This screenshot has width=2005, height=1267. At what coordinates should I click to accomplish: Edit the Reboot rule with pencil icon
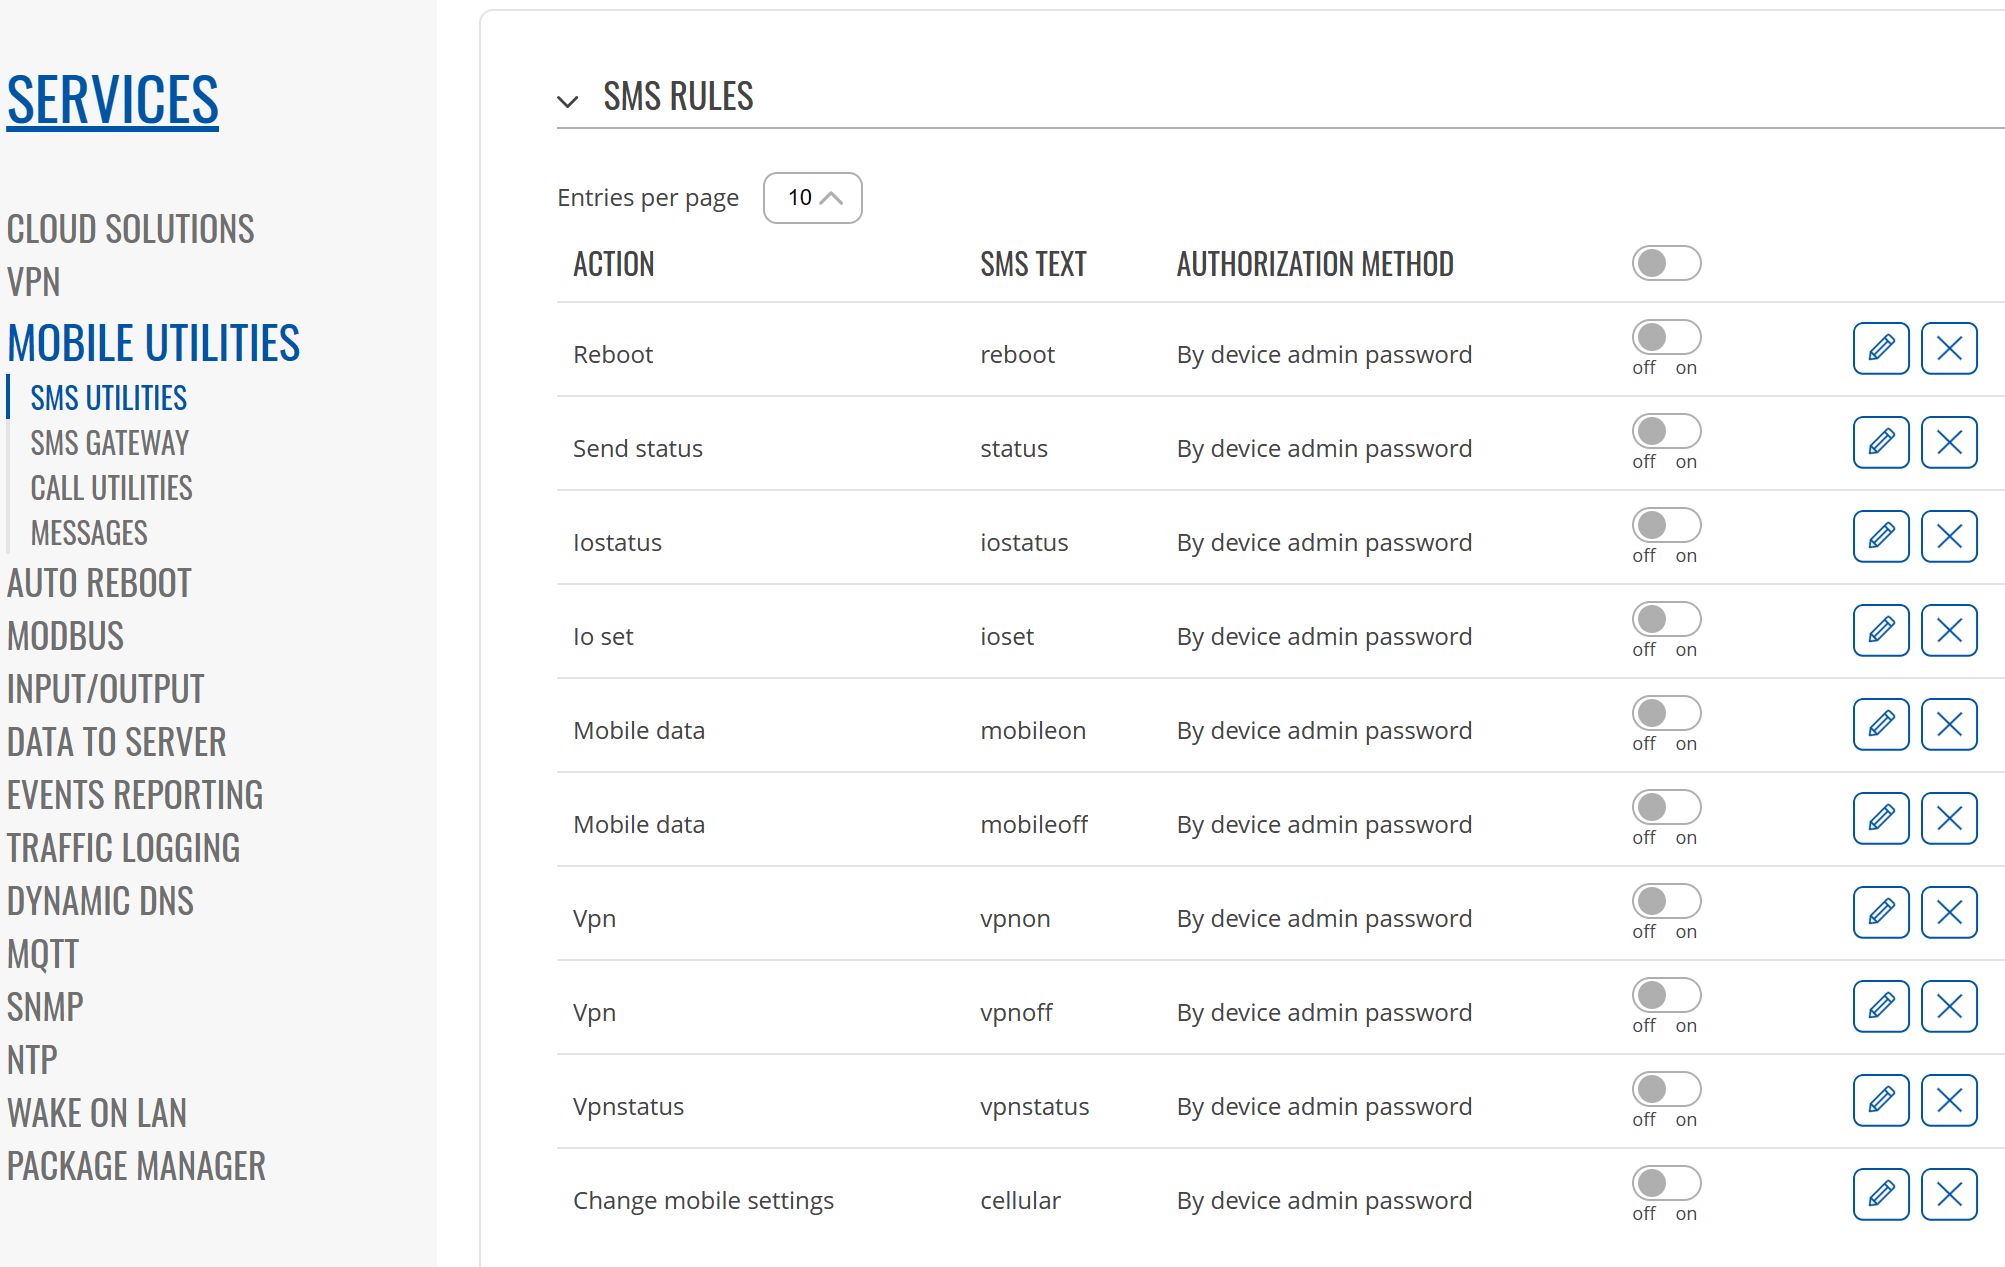(1880, 348)
